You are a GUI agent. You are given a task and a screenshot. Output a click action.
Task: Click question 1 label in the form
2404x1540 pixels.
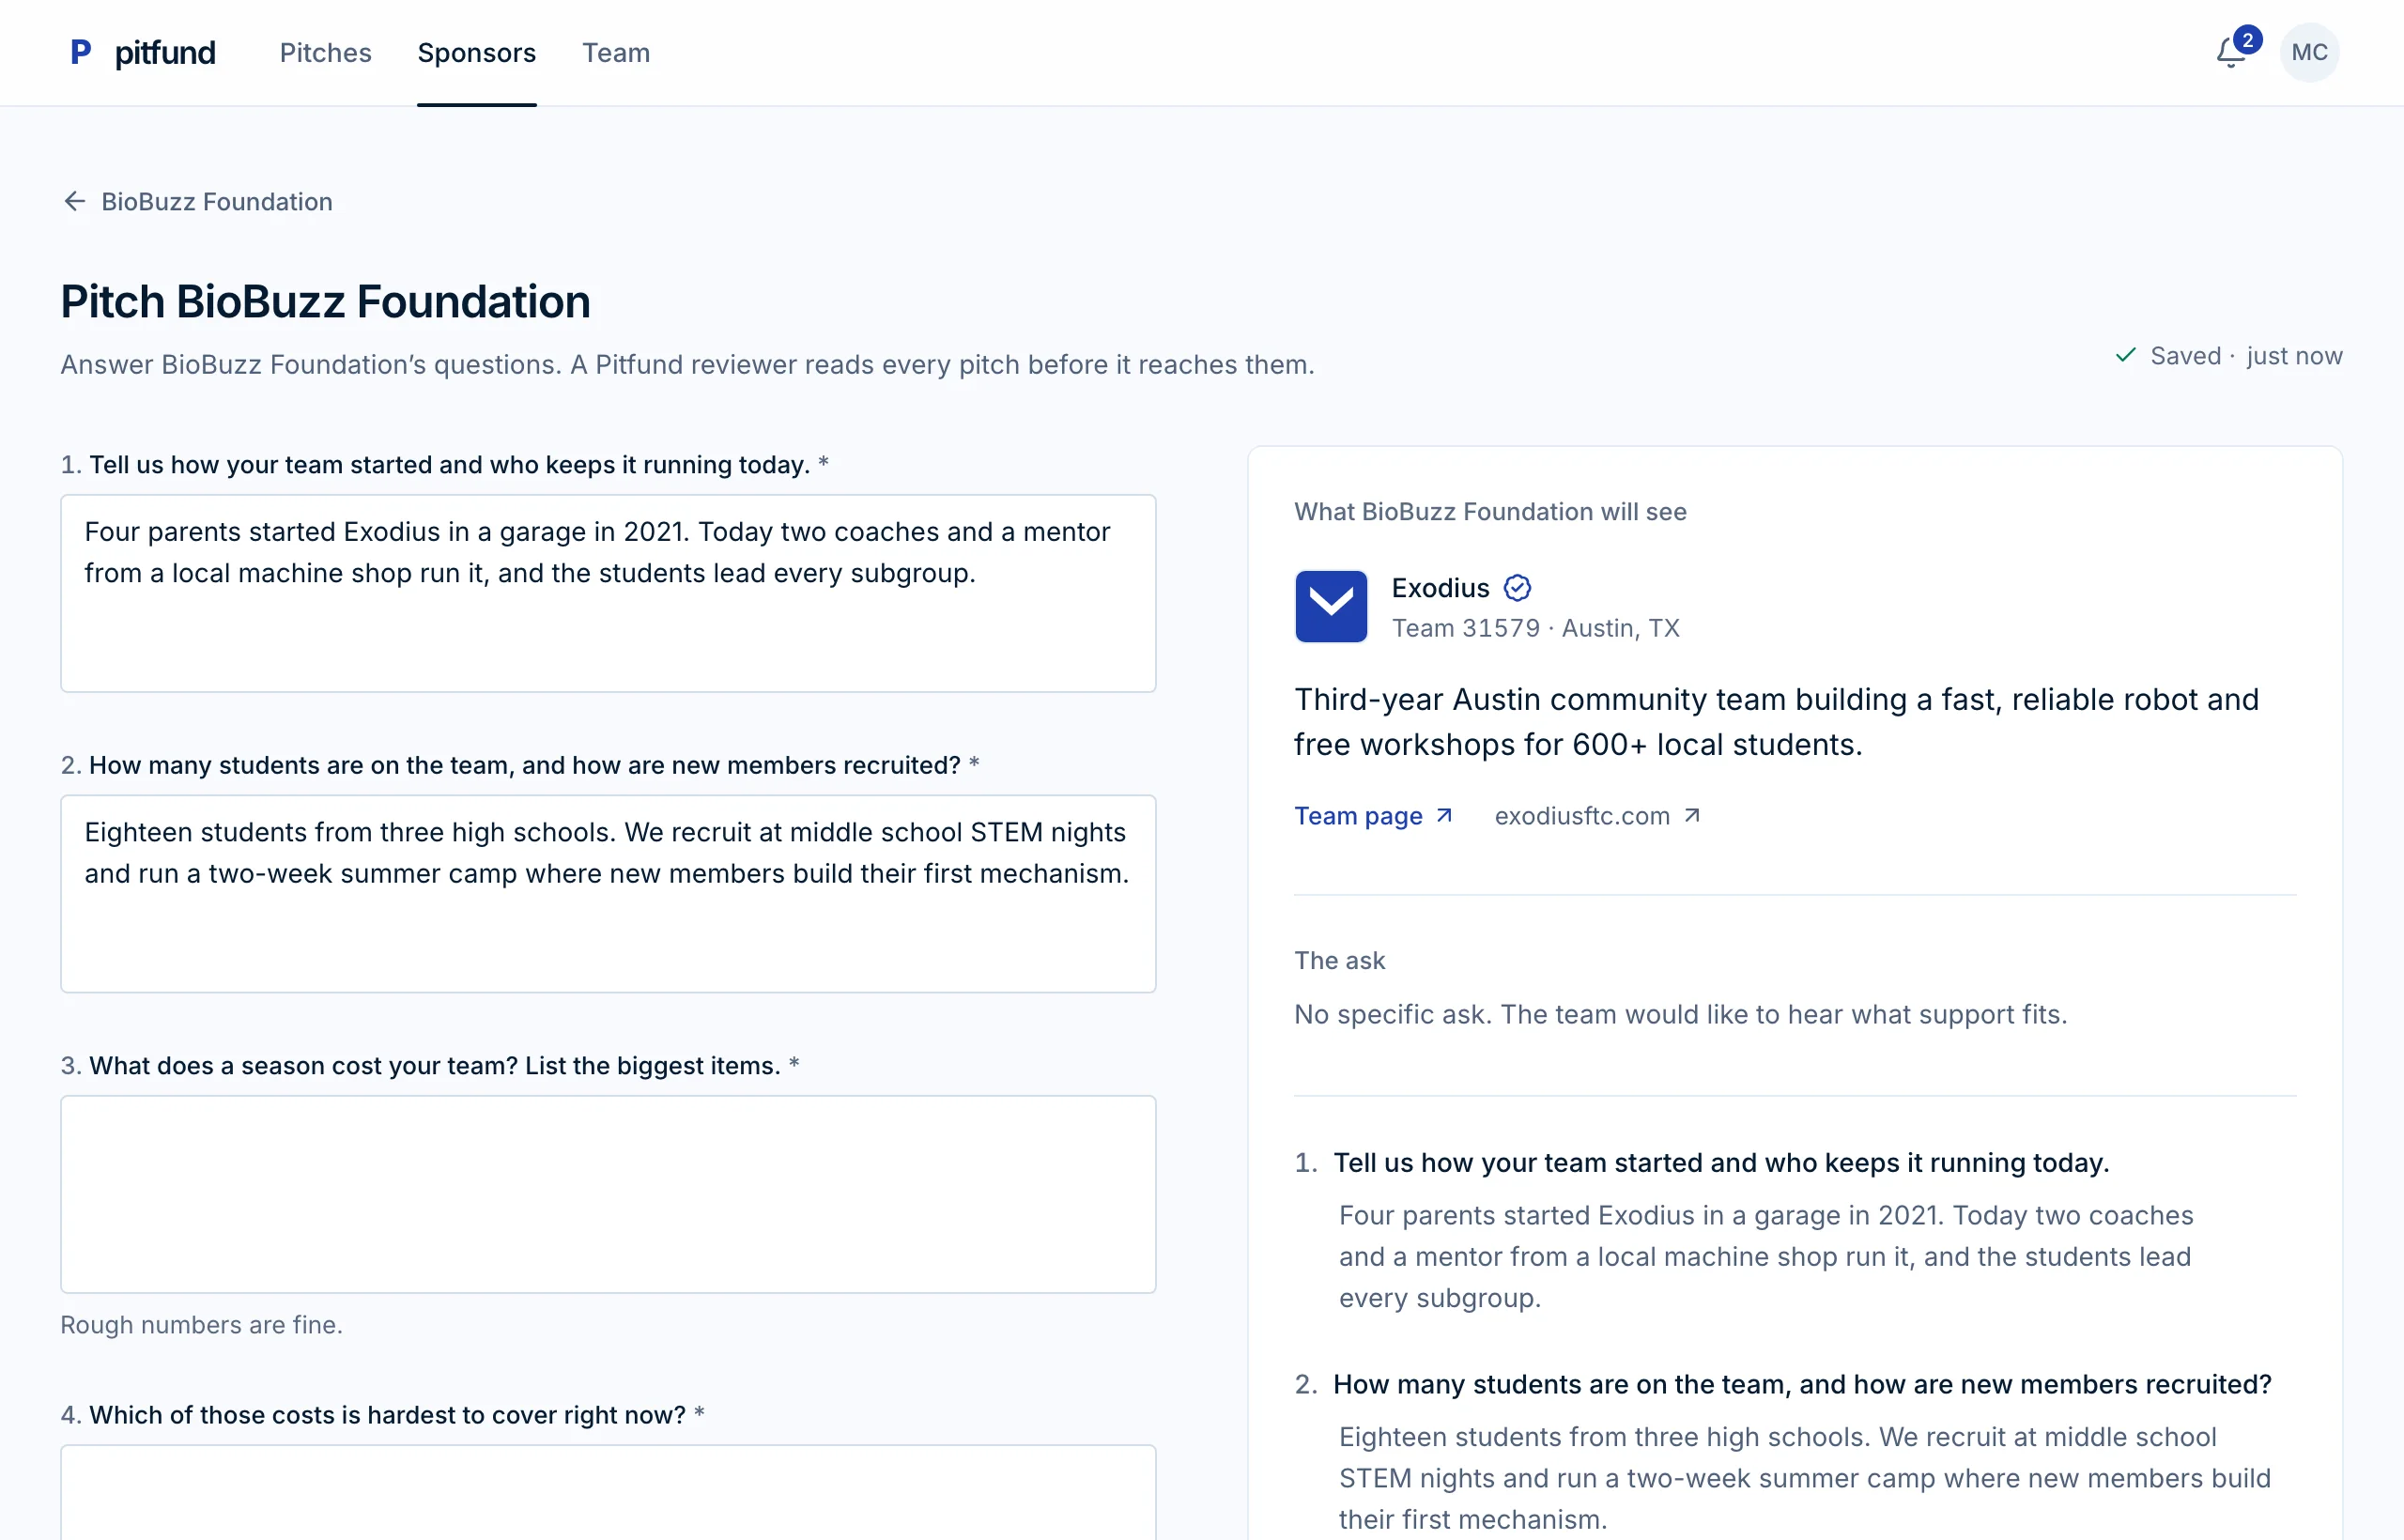(444, 464)
